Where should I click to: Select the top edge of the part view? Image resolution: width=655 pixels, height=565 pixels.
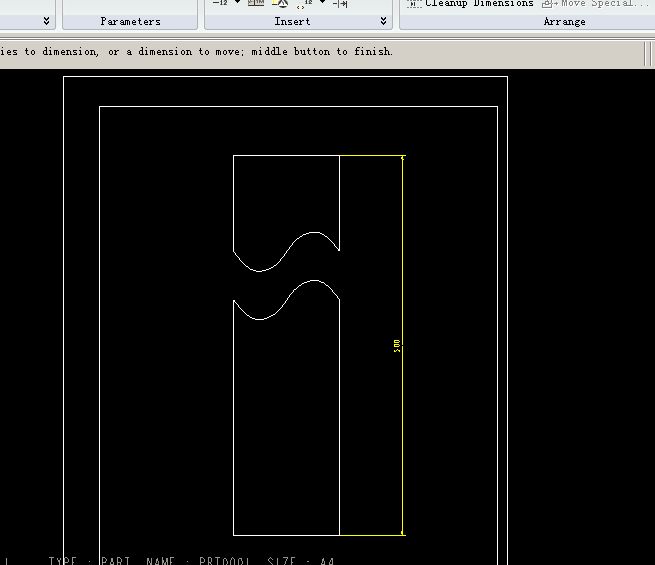pos(286,155)
